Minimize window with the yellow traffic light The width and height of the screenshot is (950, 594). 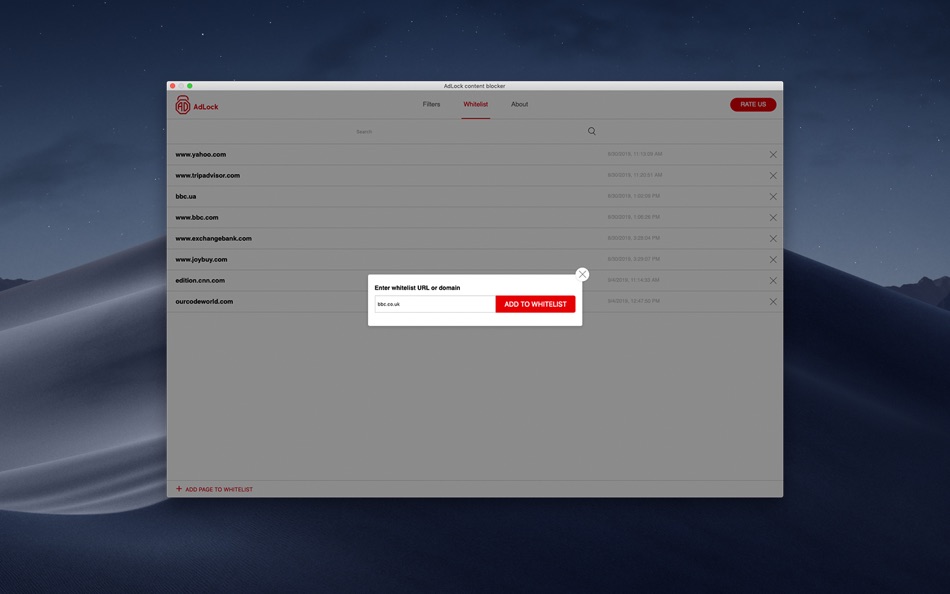180,85
